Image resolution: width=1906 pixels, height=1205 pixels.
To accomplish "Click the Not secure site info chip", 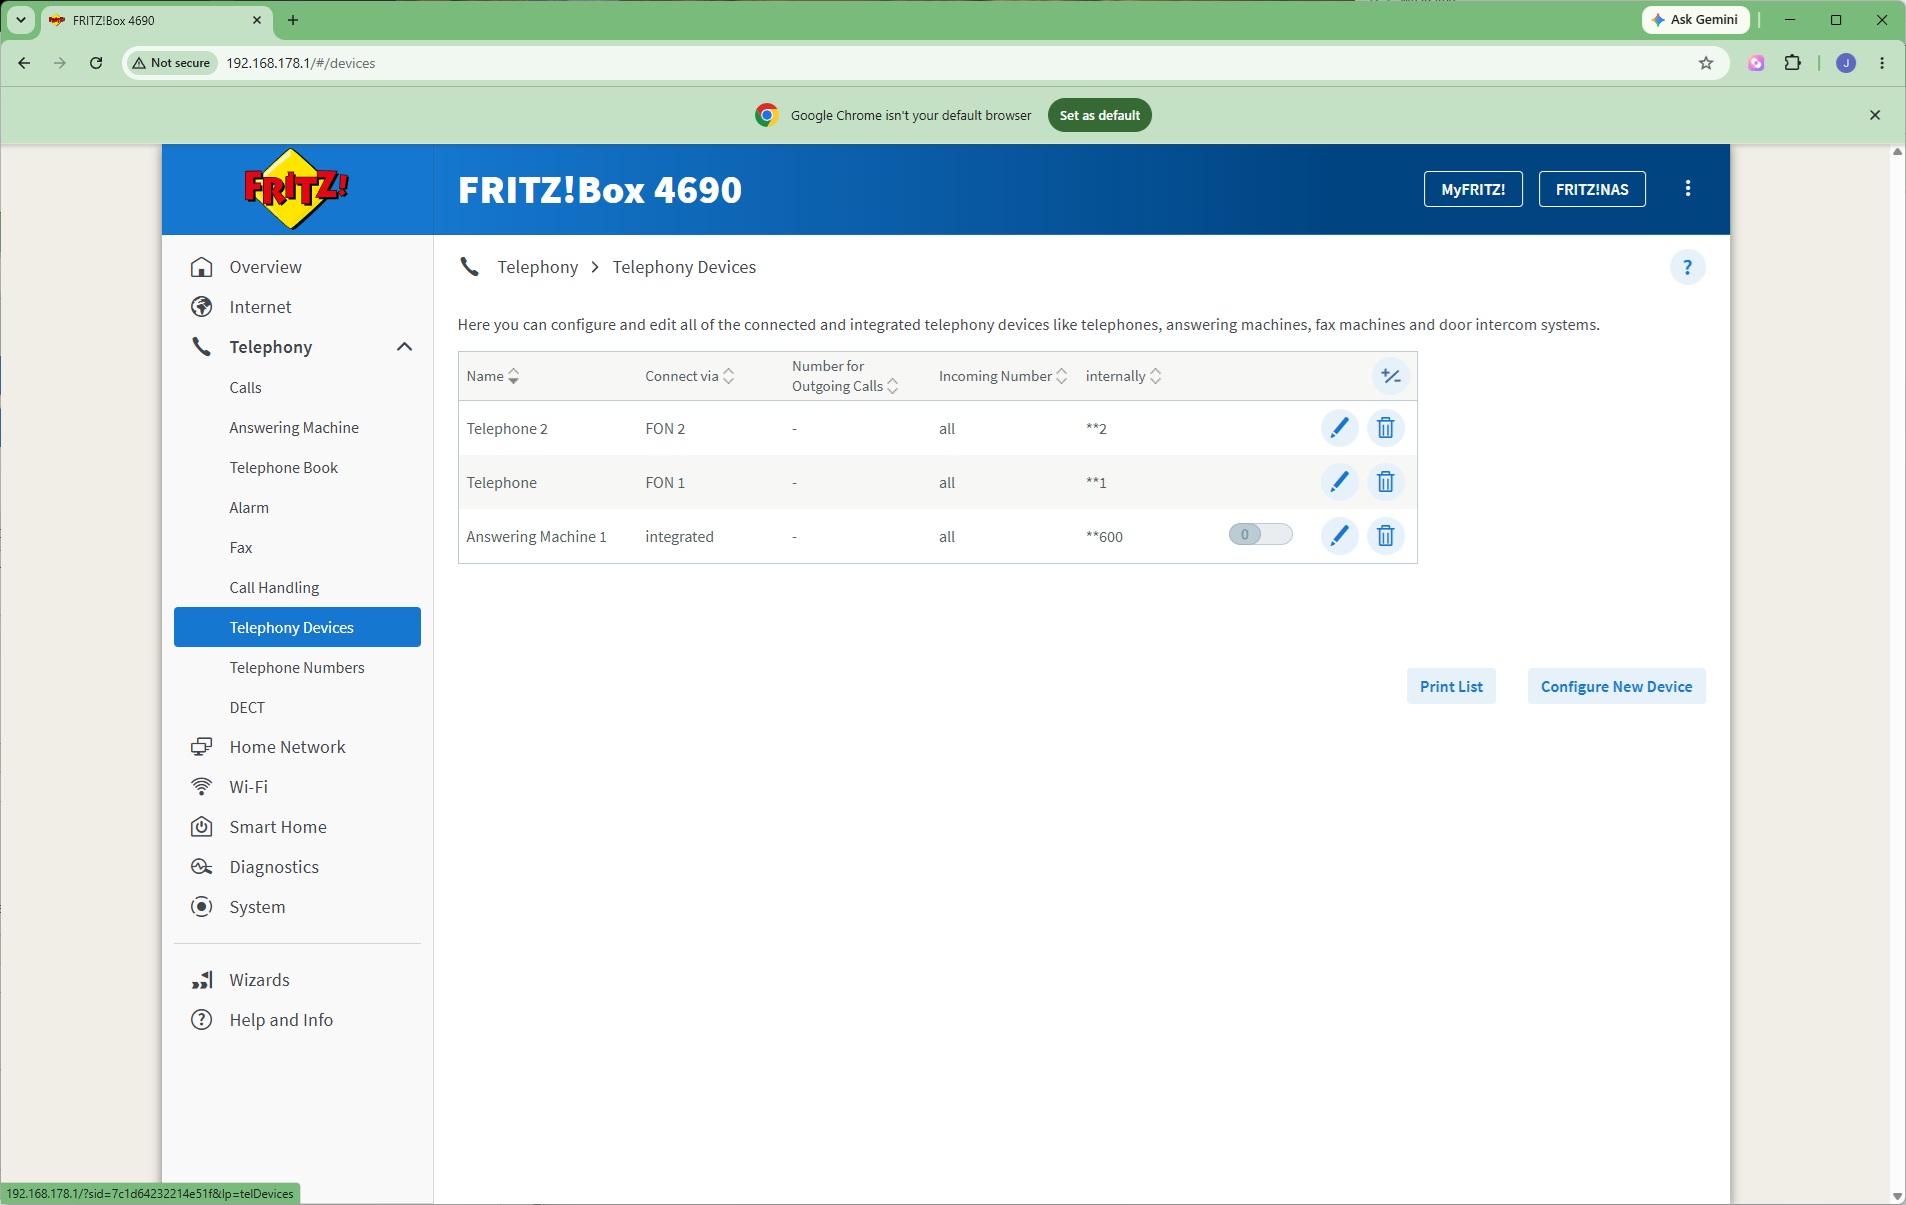I will (x=172, y=63).
